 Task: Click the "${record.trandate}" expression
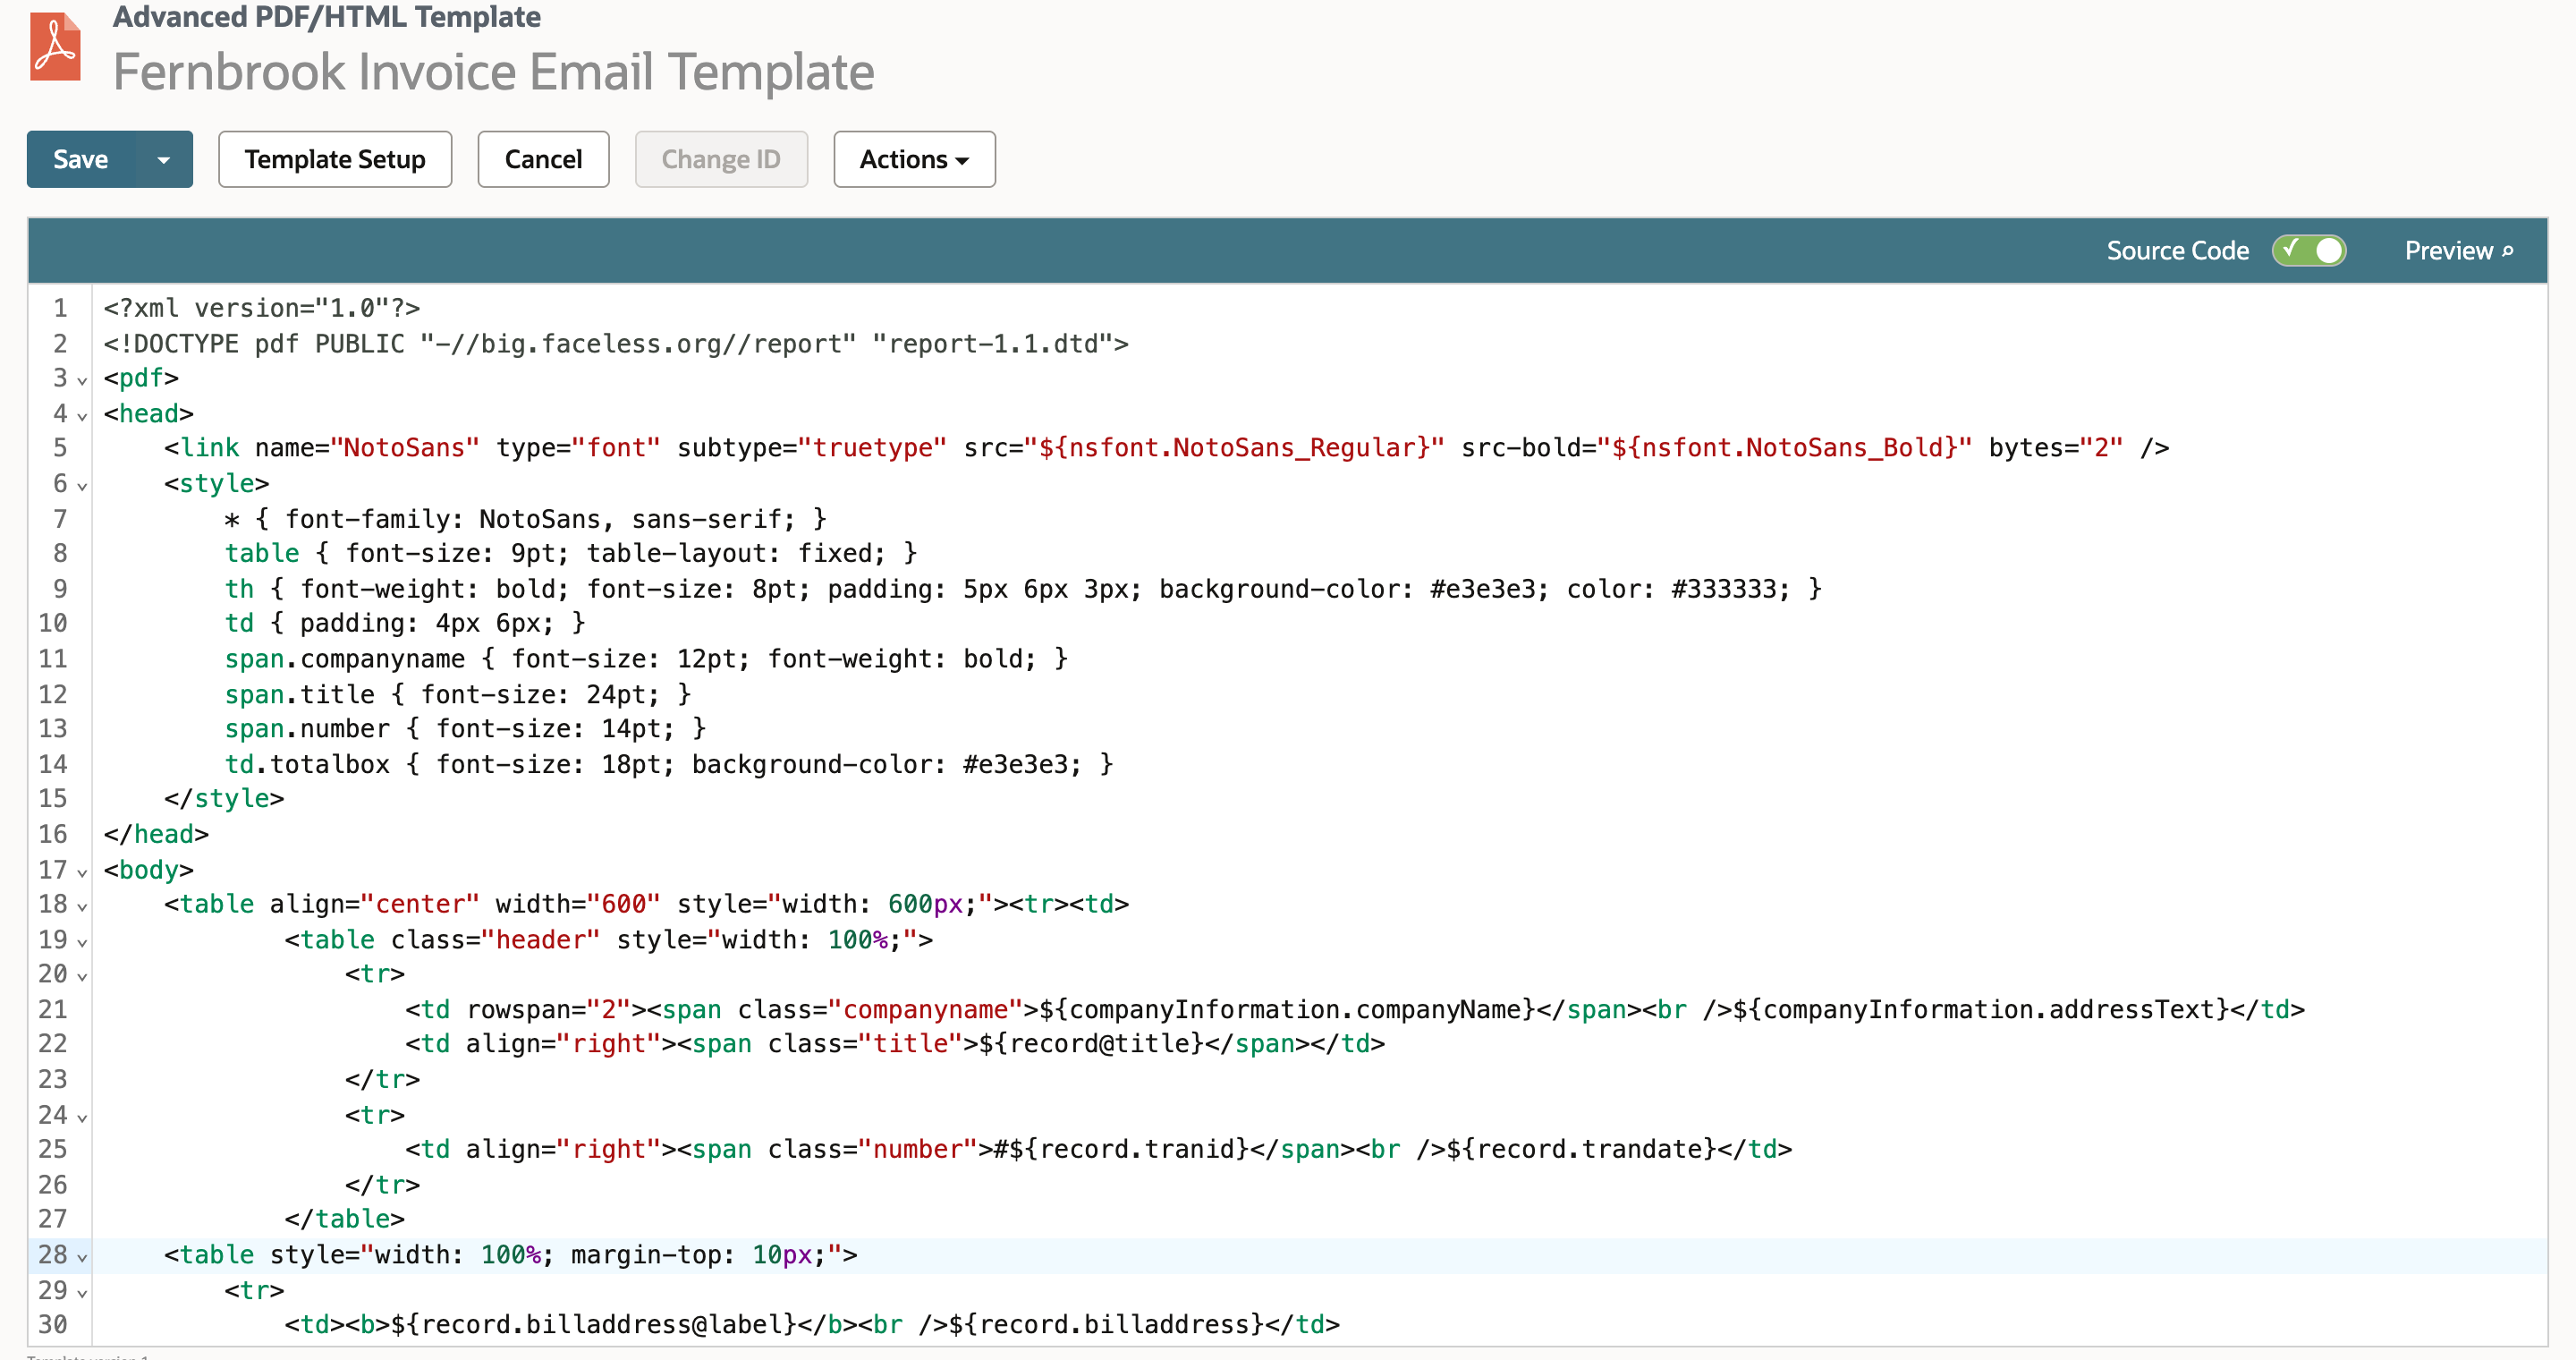tap(1582, 1149)
